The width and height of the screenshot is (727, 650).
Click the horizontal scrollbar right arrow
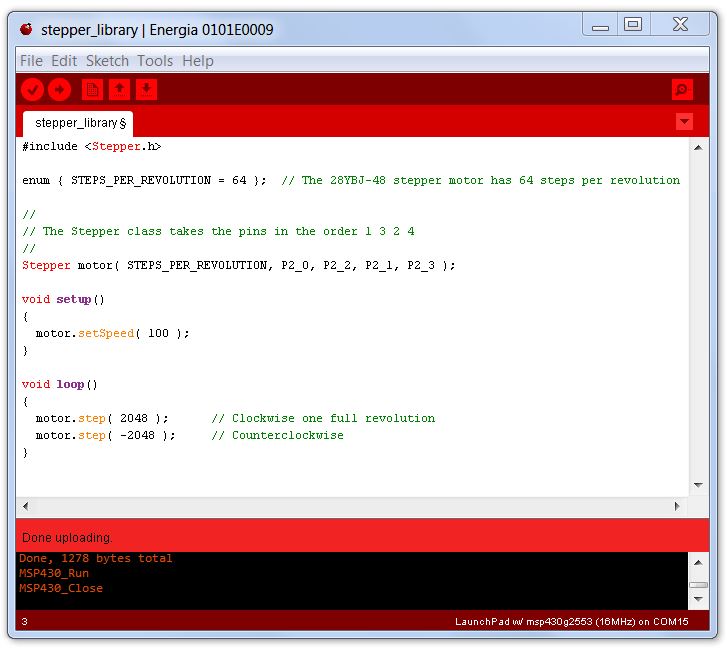pyautogui.click(x=678, y=506)
